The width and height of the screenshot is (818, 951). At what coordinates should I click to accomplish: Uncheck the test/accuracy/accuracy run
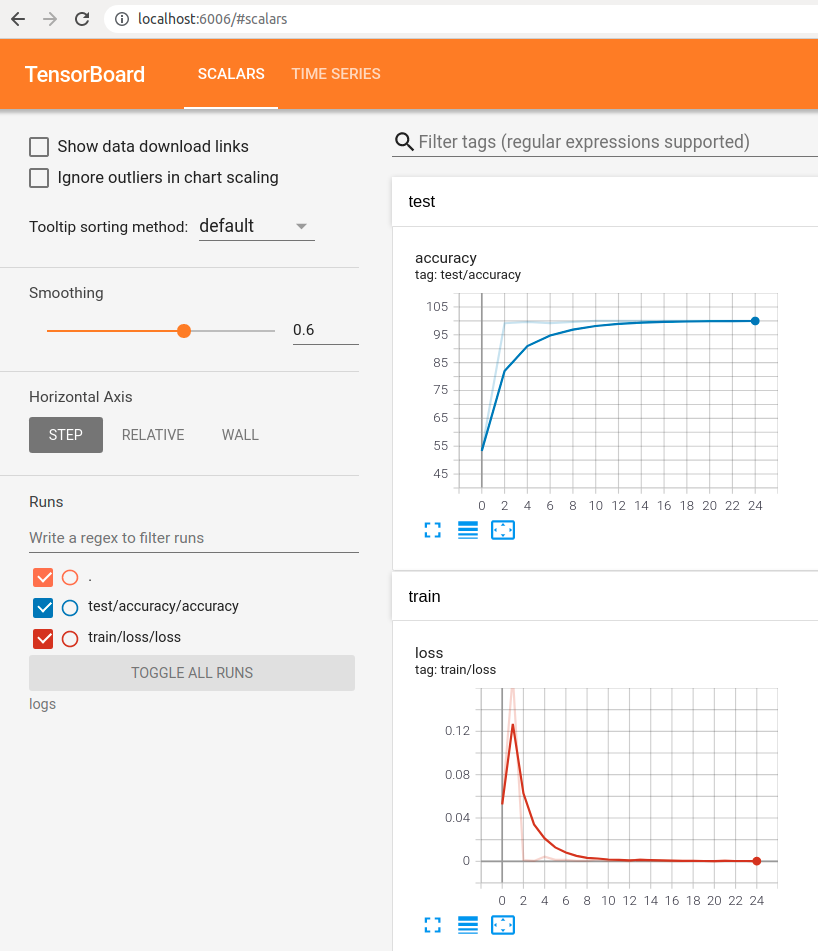tap(43, 607)
